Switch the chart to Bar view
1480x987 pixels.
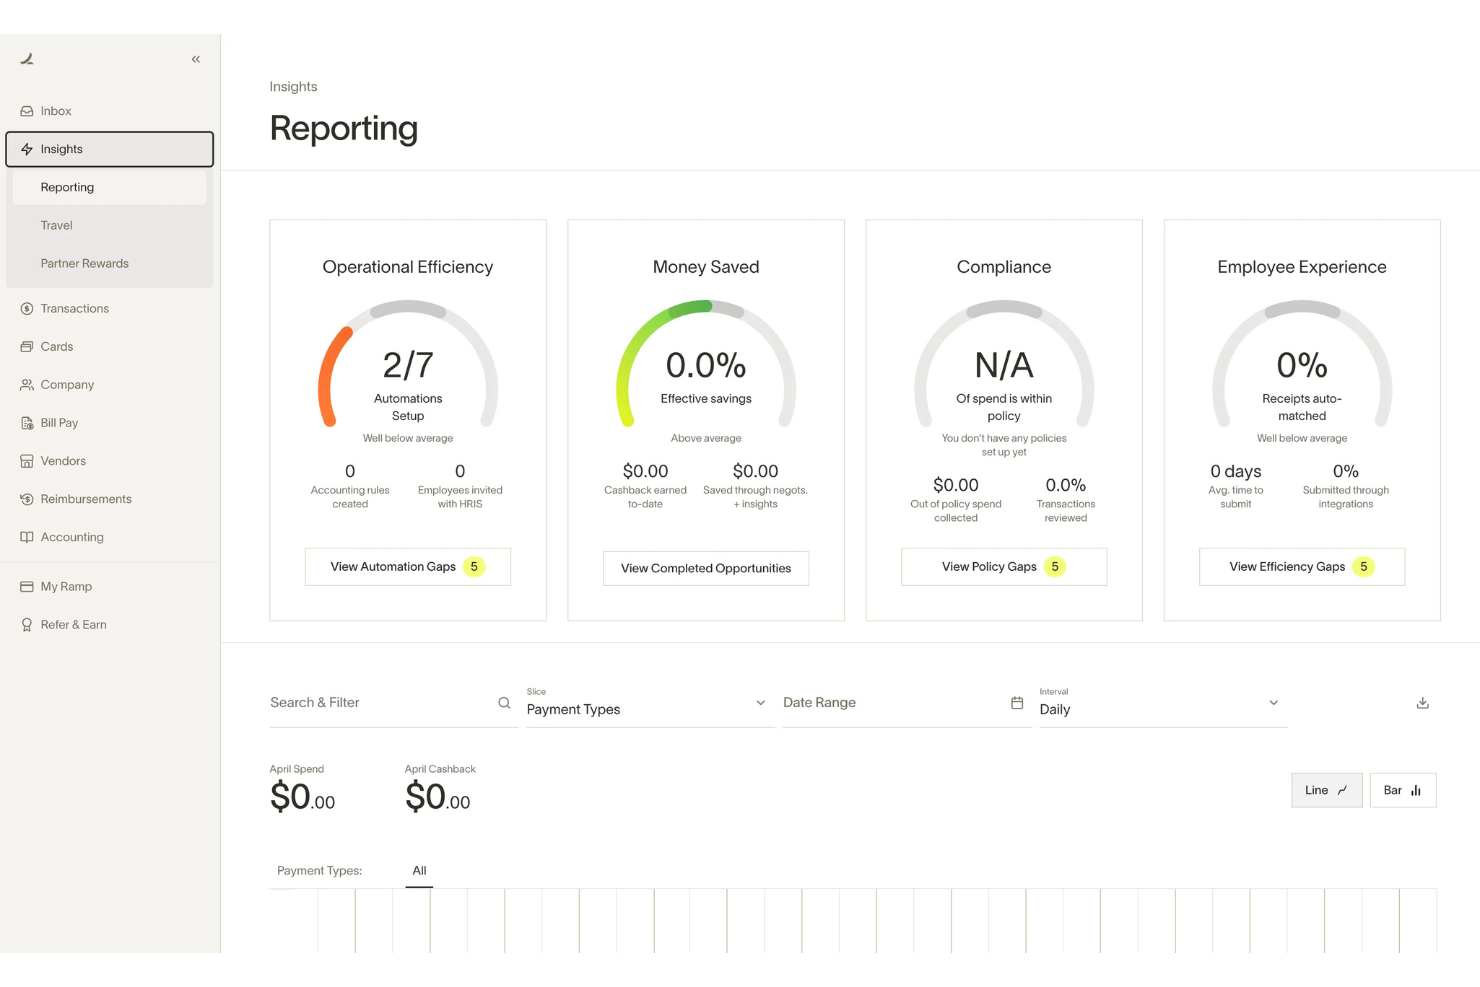point(1402,790)
